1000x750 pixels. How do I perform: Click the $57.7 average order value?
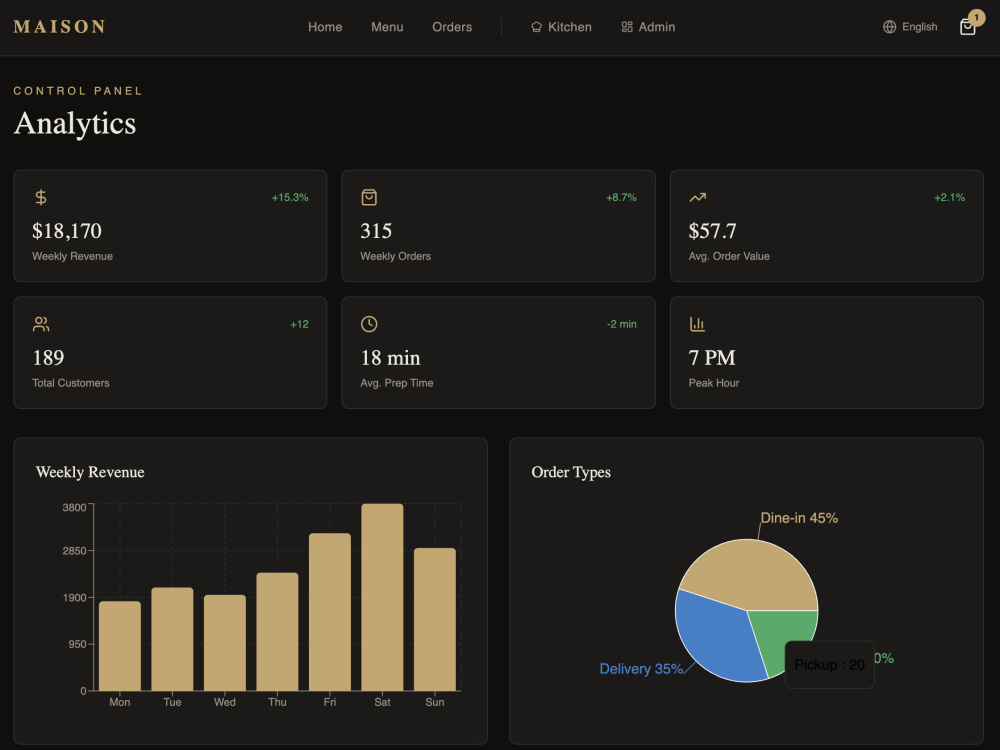click(x=712, y=231)
